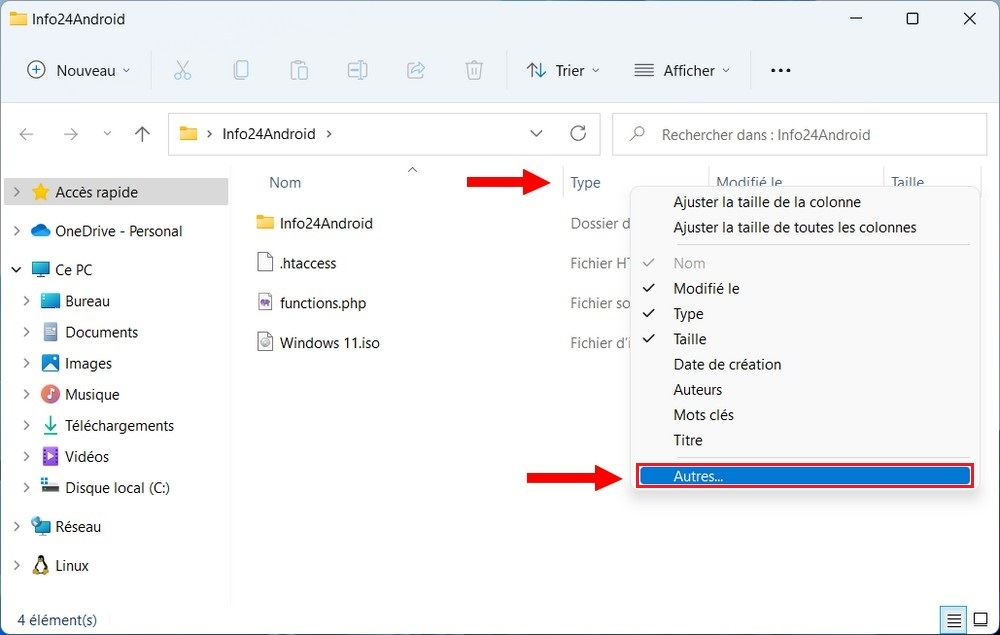Image resolution: width=1000 pixels, height=635 pixels.
Task: Click the Delete (trash) icon on the toolbar
Action: click(473, 70)
